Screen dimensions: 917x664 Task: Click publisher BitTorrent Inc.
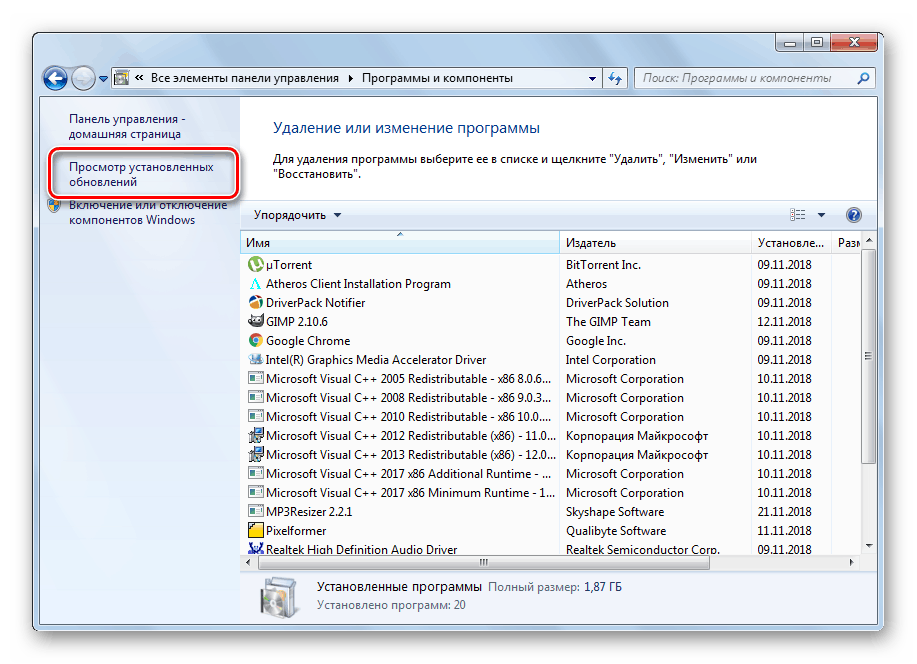[x=604, y=265]
